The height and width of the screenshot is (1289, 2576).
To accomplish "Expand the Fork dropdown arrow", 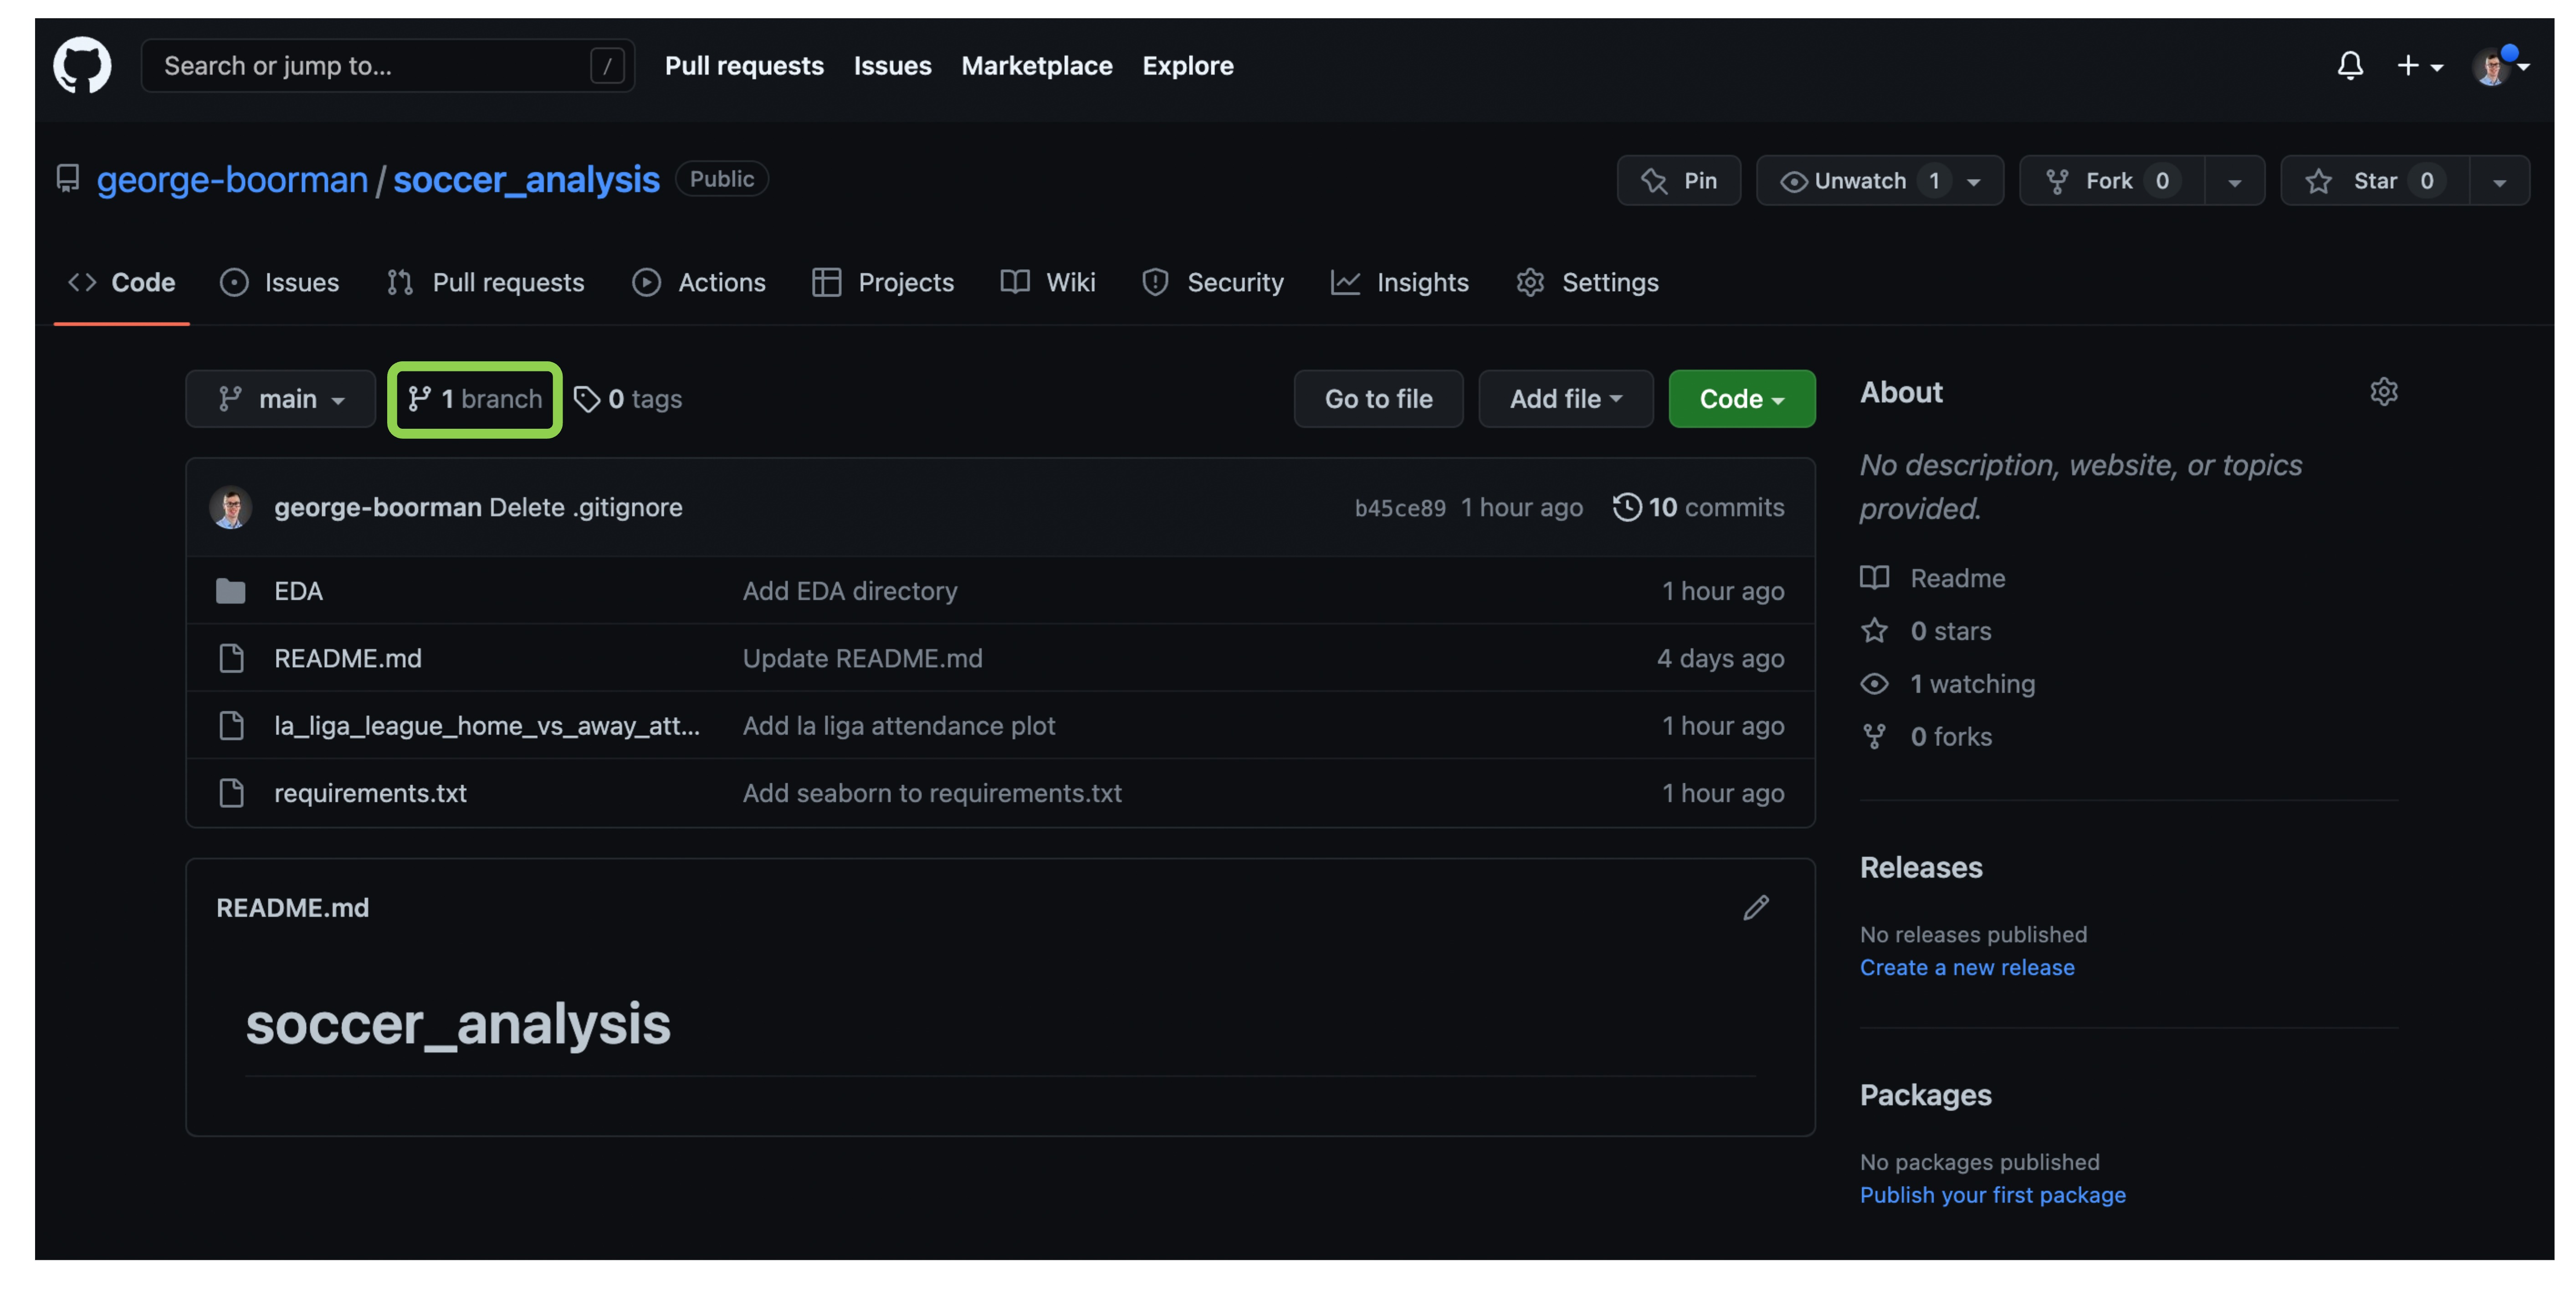I will pos(2235,182).
